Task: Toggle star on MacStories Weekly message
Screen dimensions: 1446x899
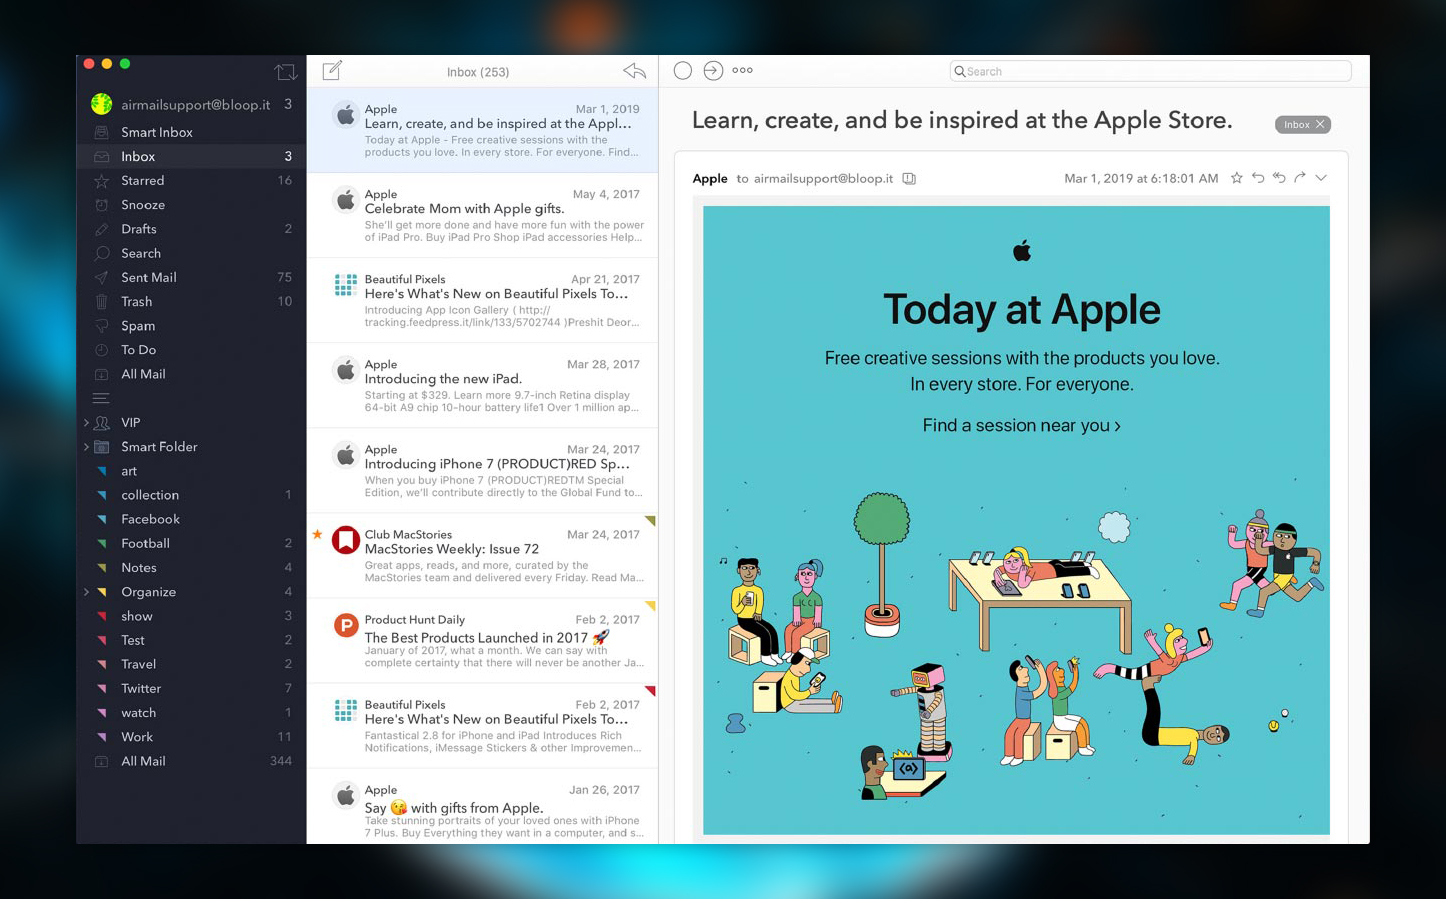Action: pos(317,535)
